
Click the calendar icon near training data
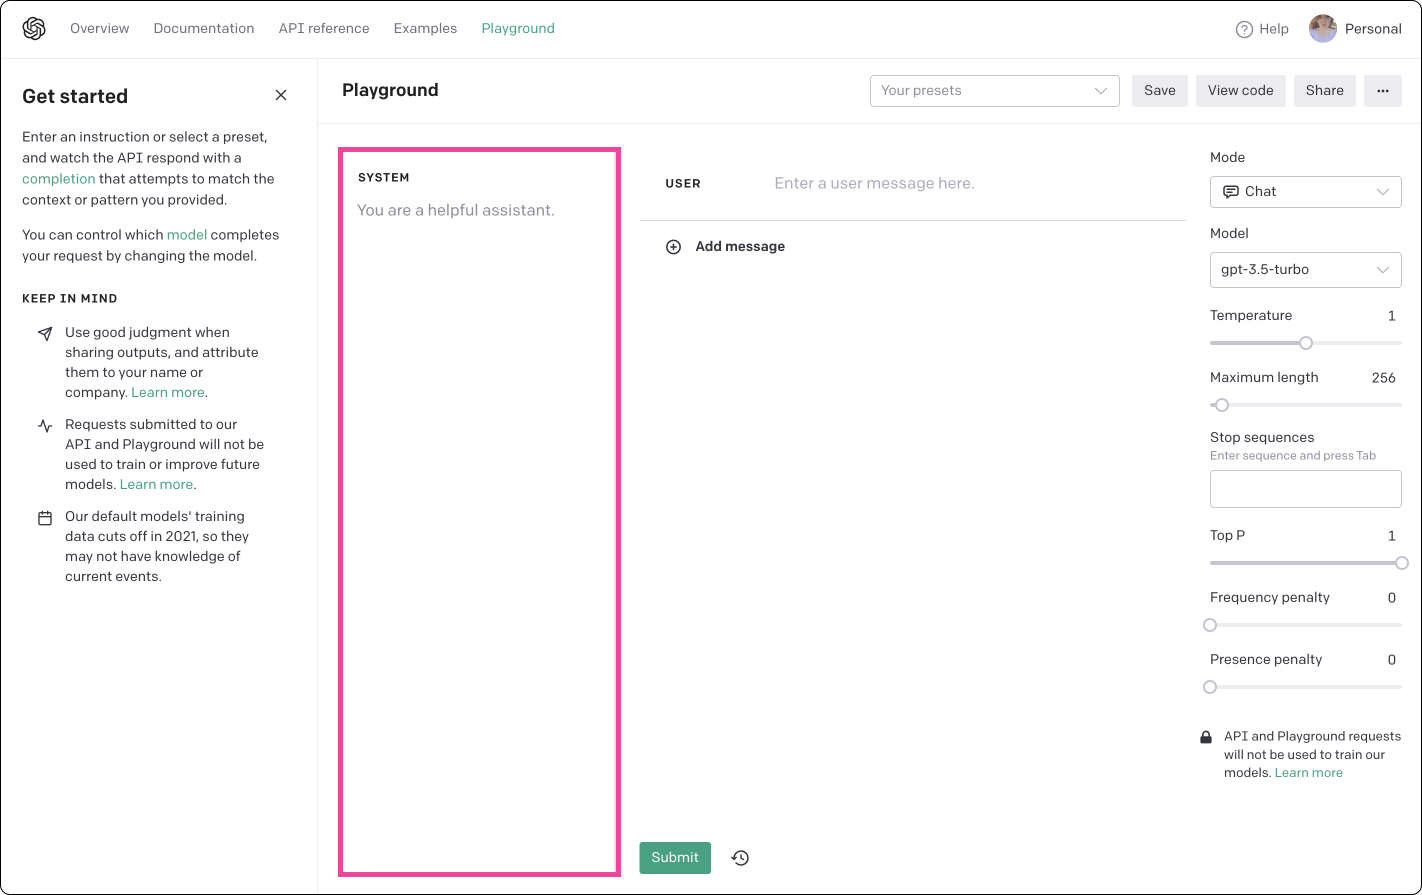point(45,518)
